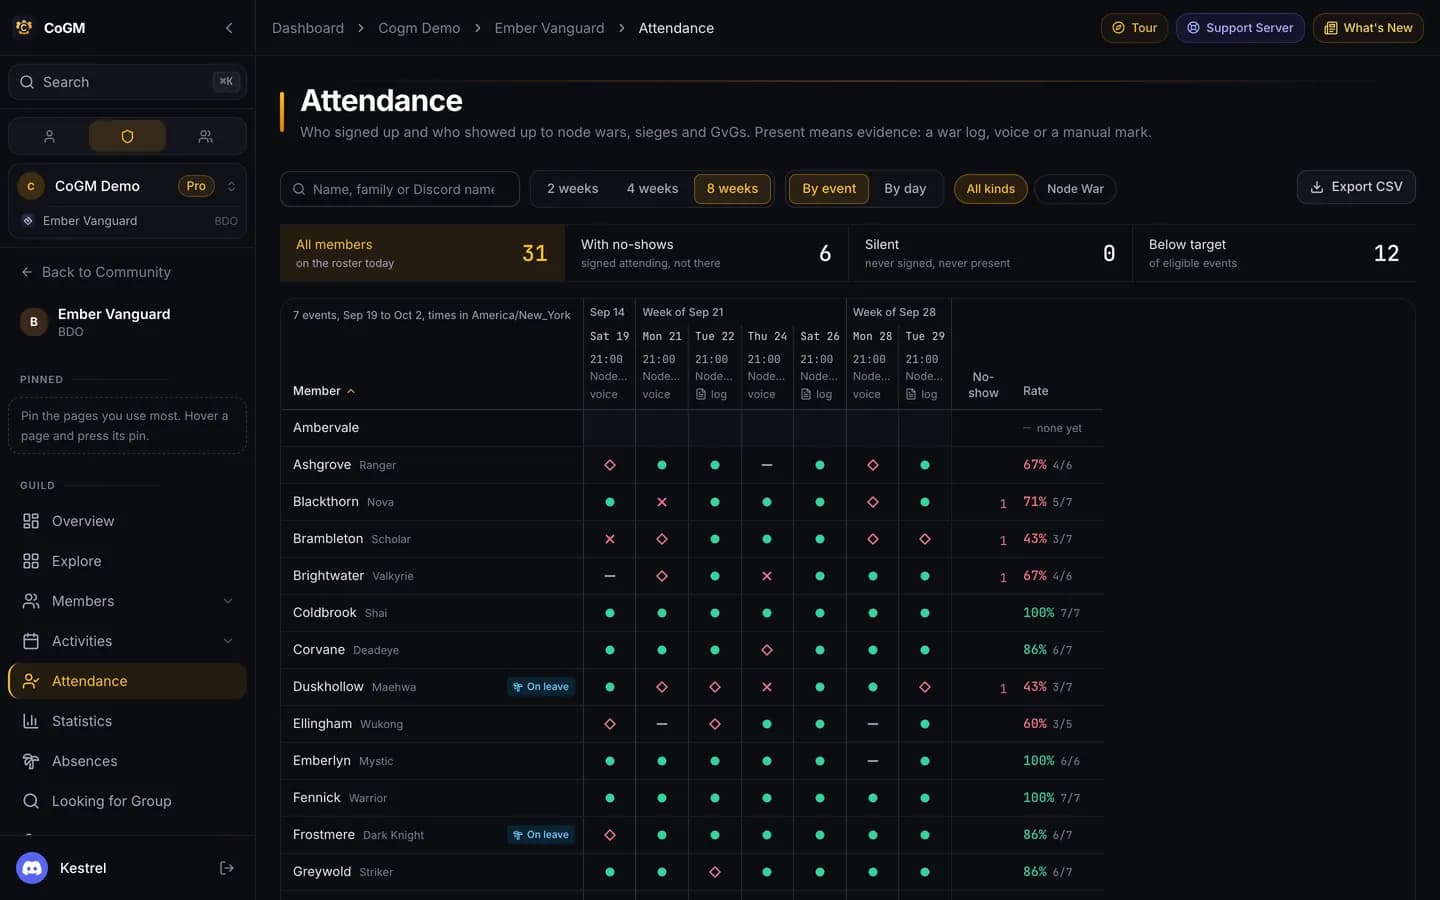
Task: Export attendance as CSV
Action: click(1356, 187)
